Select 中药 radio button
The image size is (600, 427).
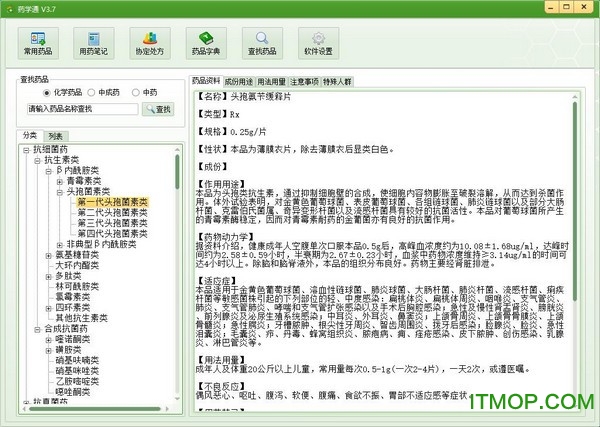coord(135,93)
